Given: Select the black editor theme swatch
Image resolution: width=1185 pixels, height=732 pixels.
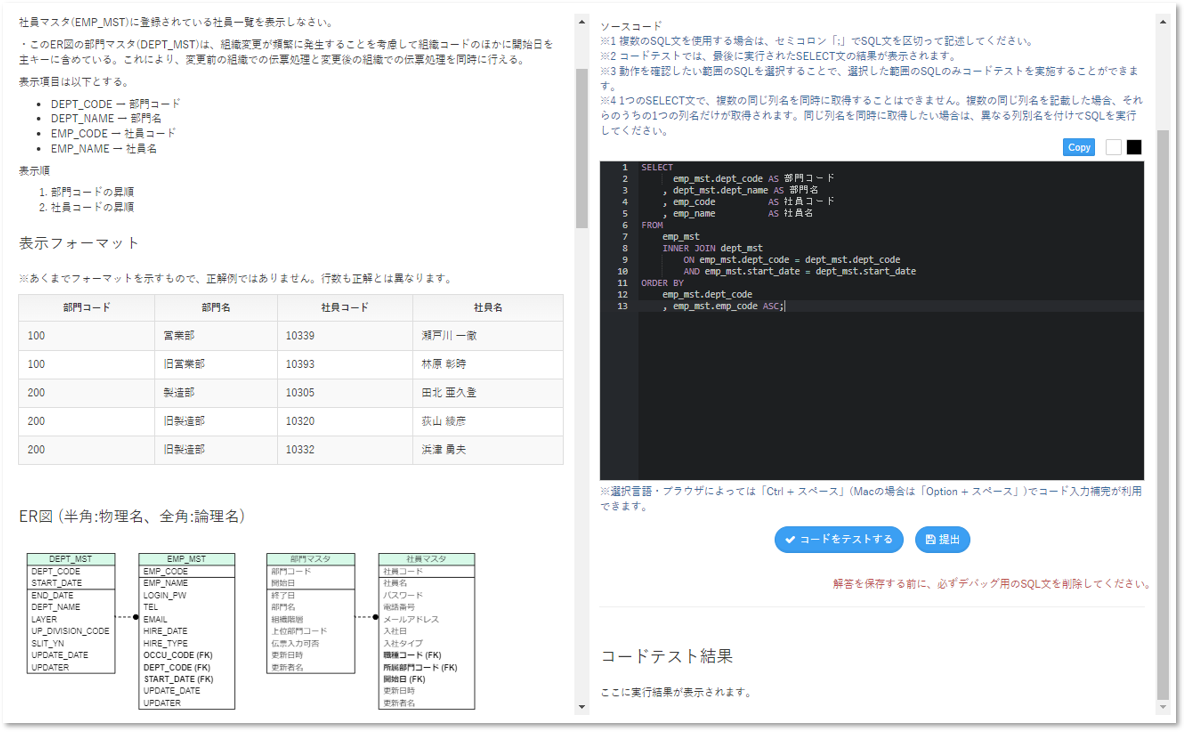Looking at the screenshot, I should (1134, 147).
